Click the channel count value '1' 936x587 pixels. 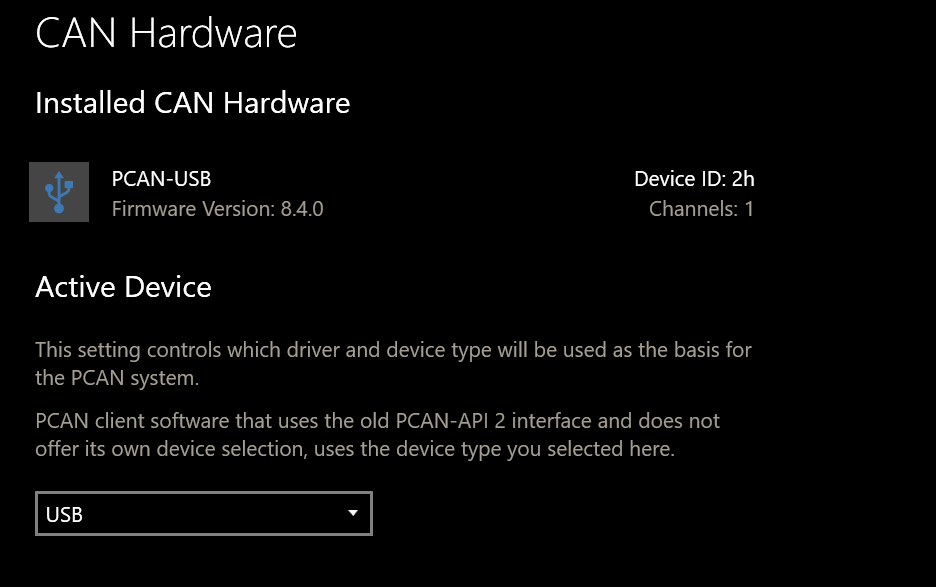pyautogui.click(x=749, y=209)
